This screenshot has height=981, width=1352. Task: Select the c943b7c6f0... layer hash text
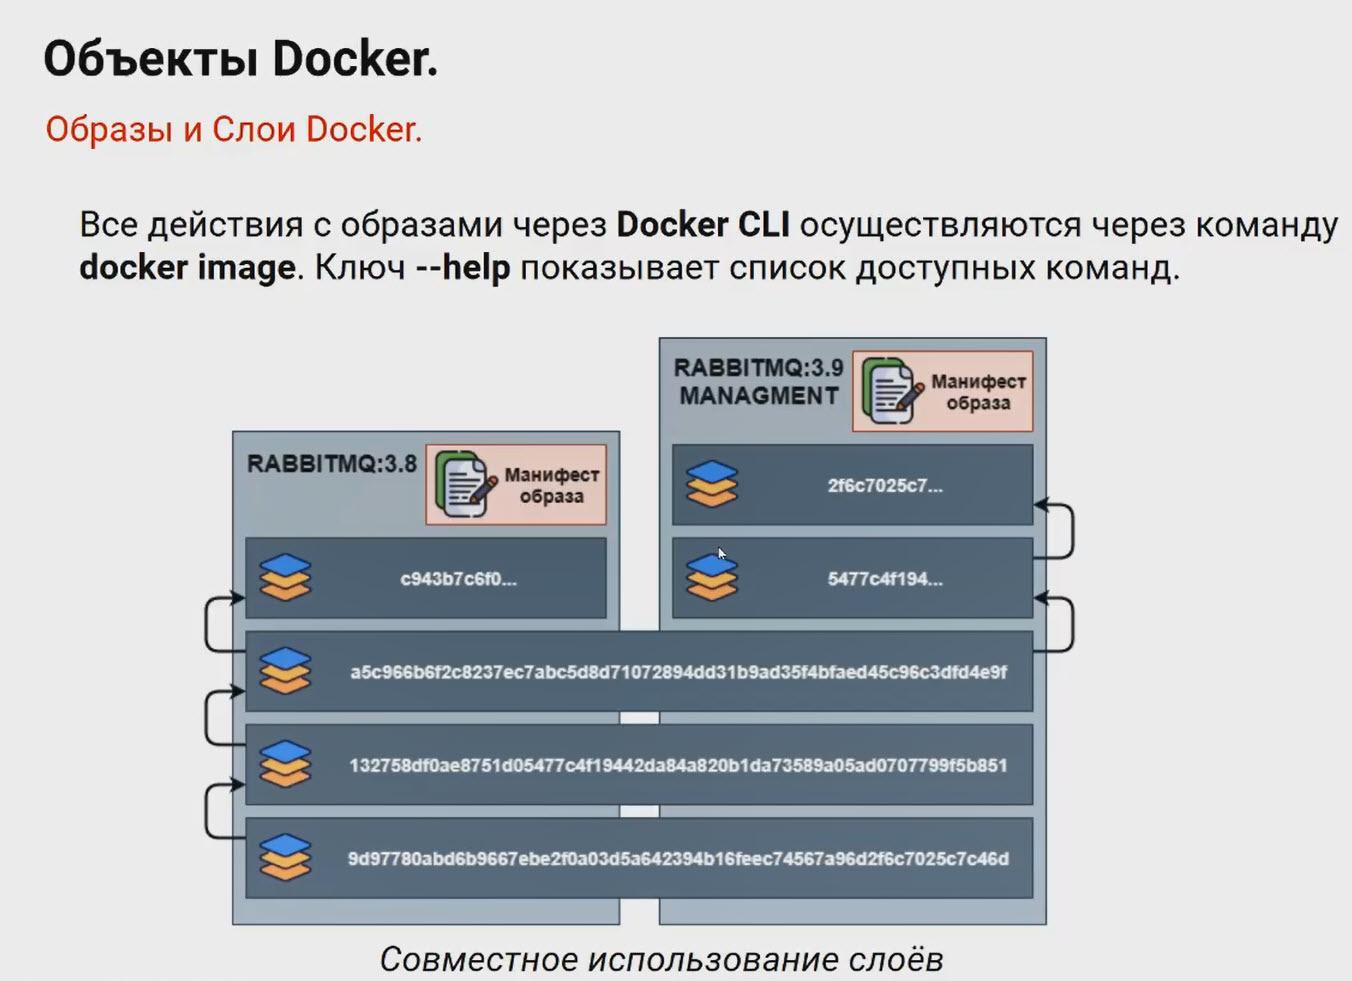458,579
